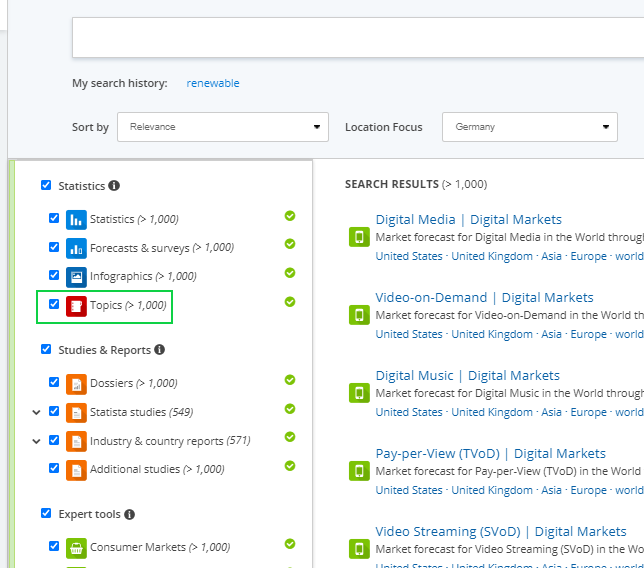
Task: Uncheck the Expert tools group checkbox
Action: (x=46, y=513)
